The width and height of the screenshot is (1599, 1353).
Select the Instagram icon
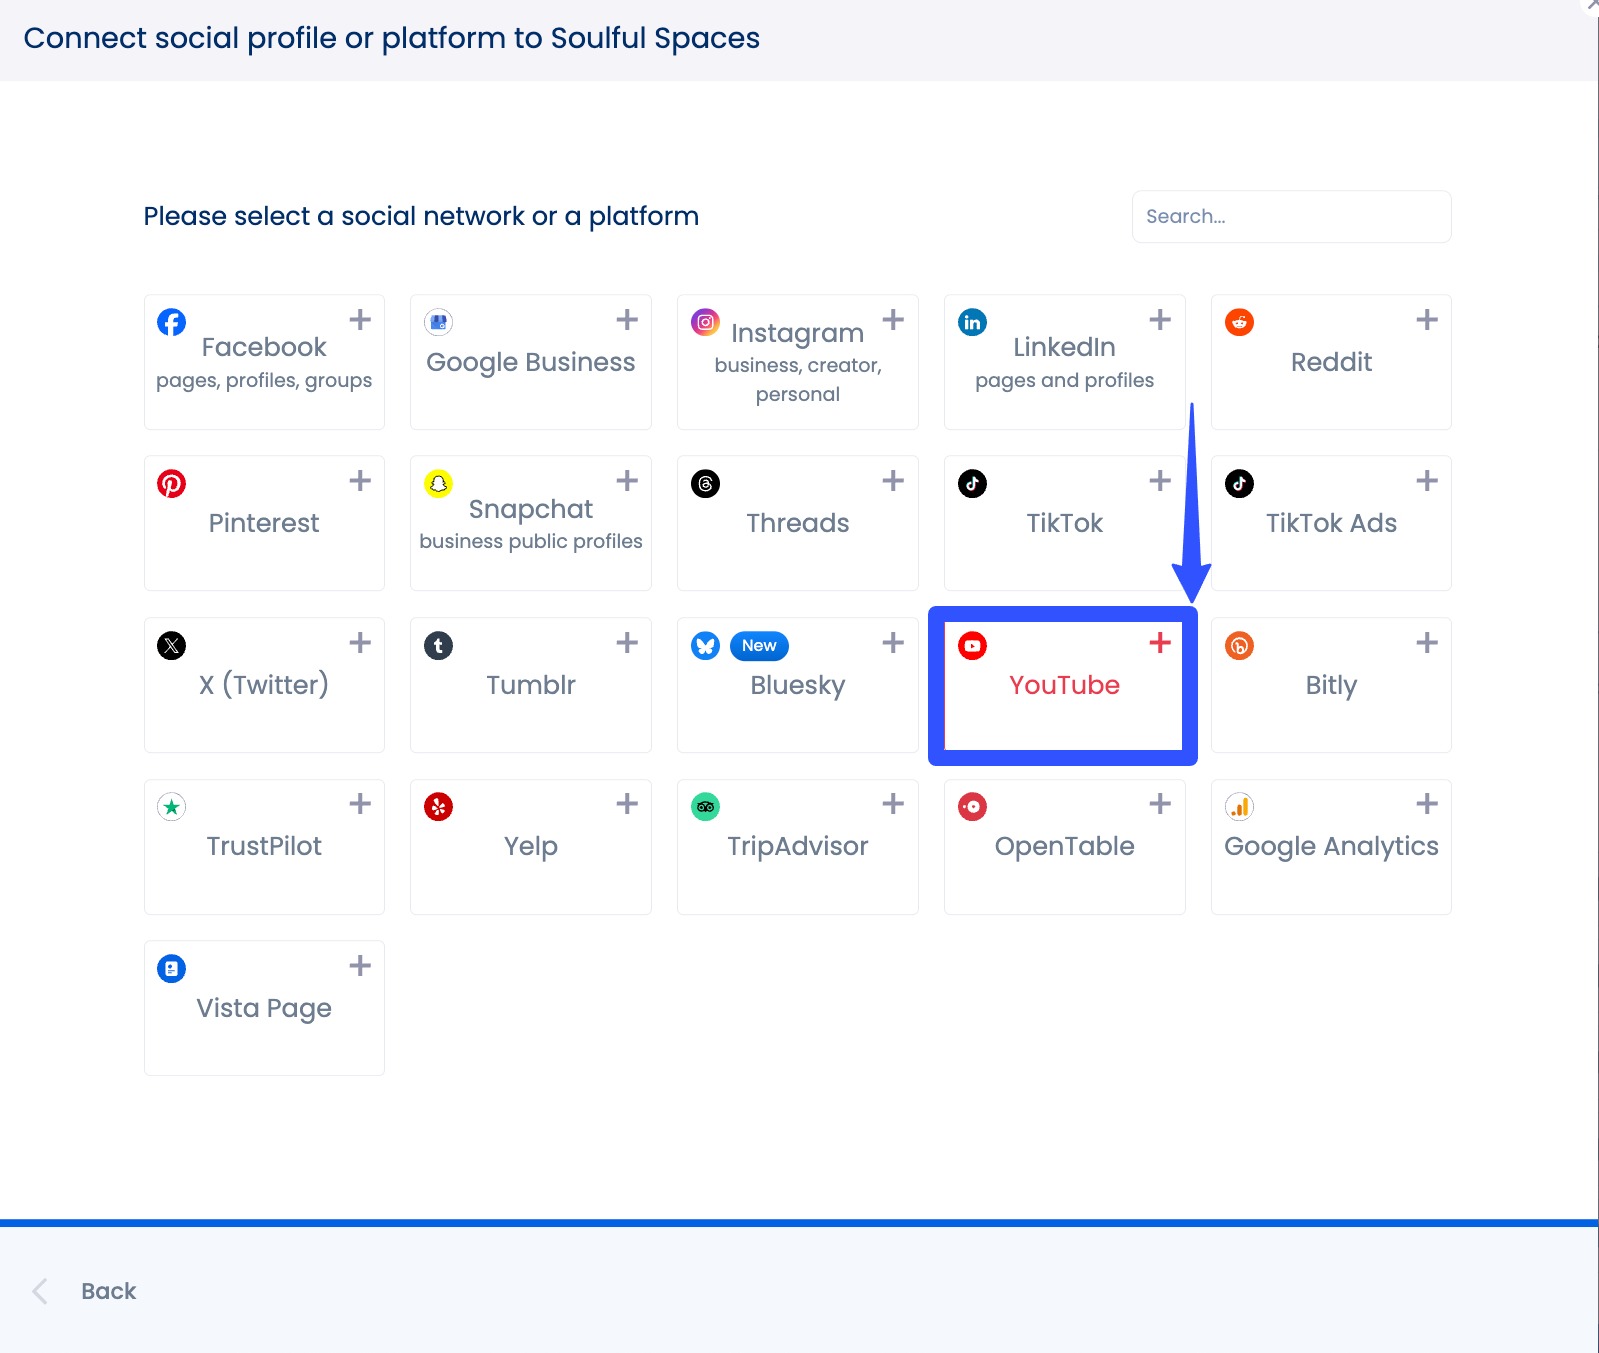(704, 322)
